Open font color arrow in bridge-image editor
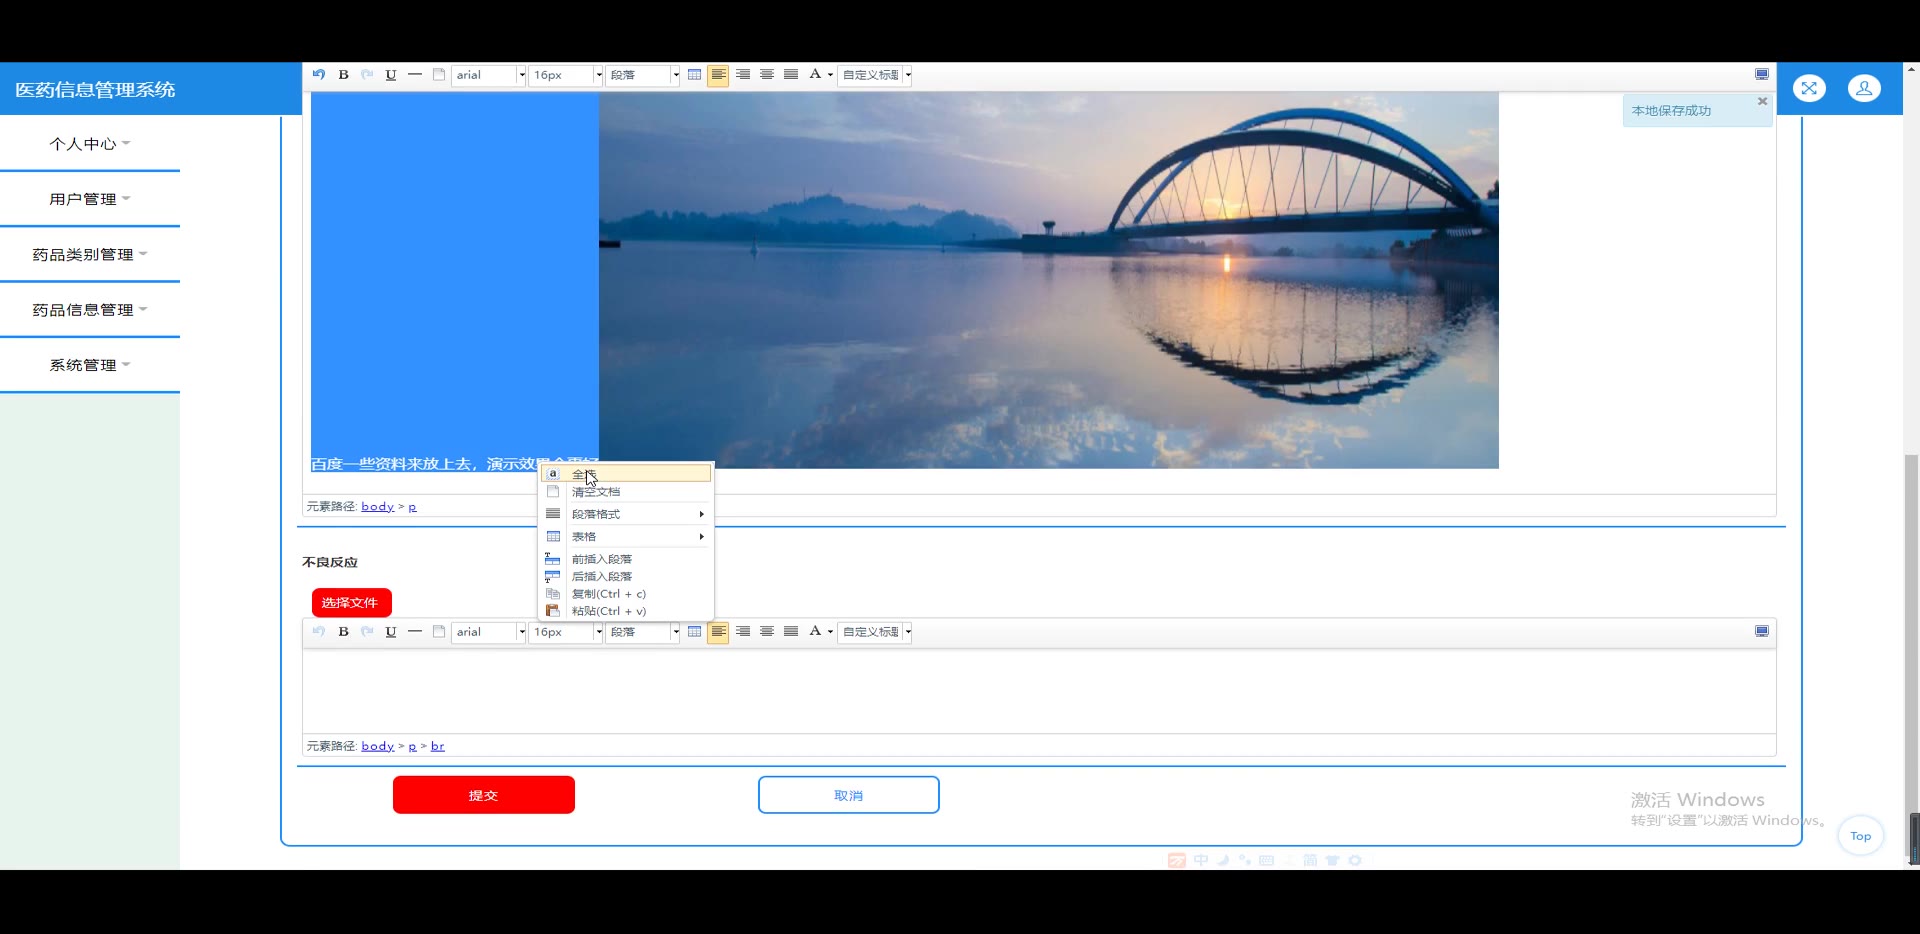1920x934 pixels. (830, 75)
